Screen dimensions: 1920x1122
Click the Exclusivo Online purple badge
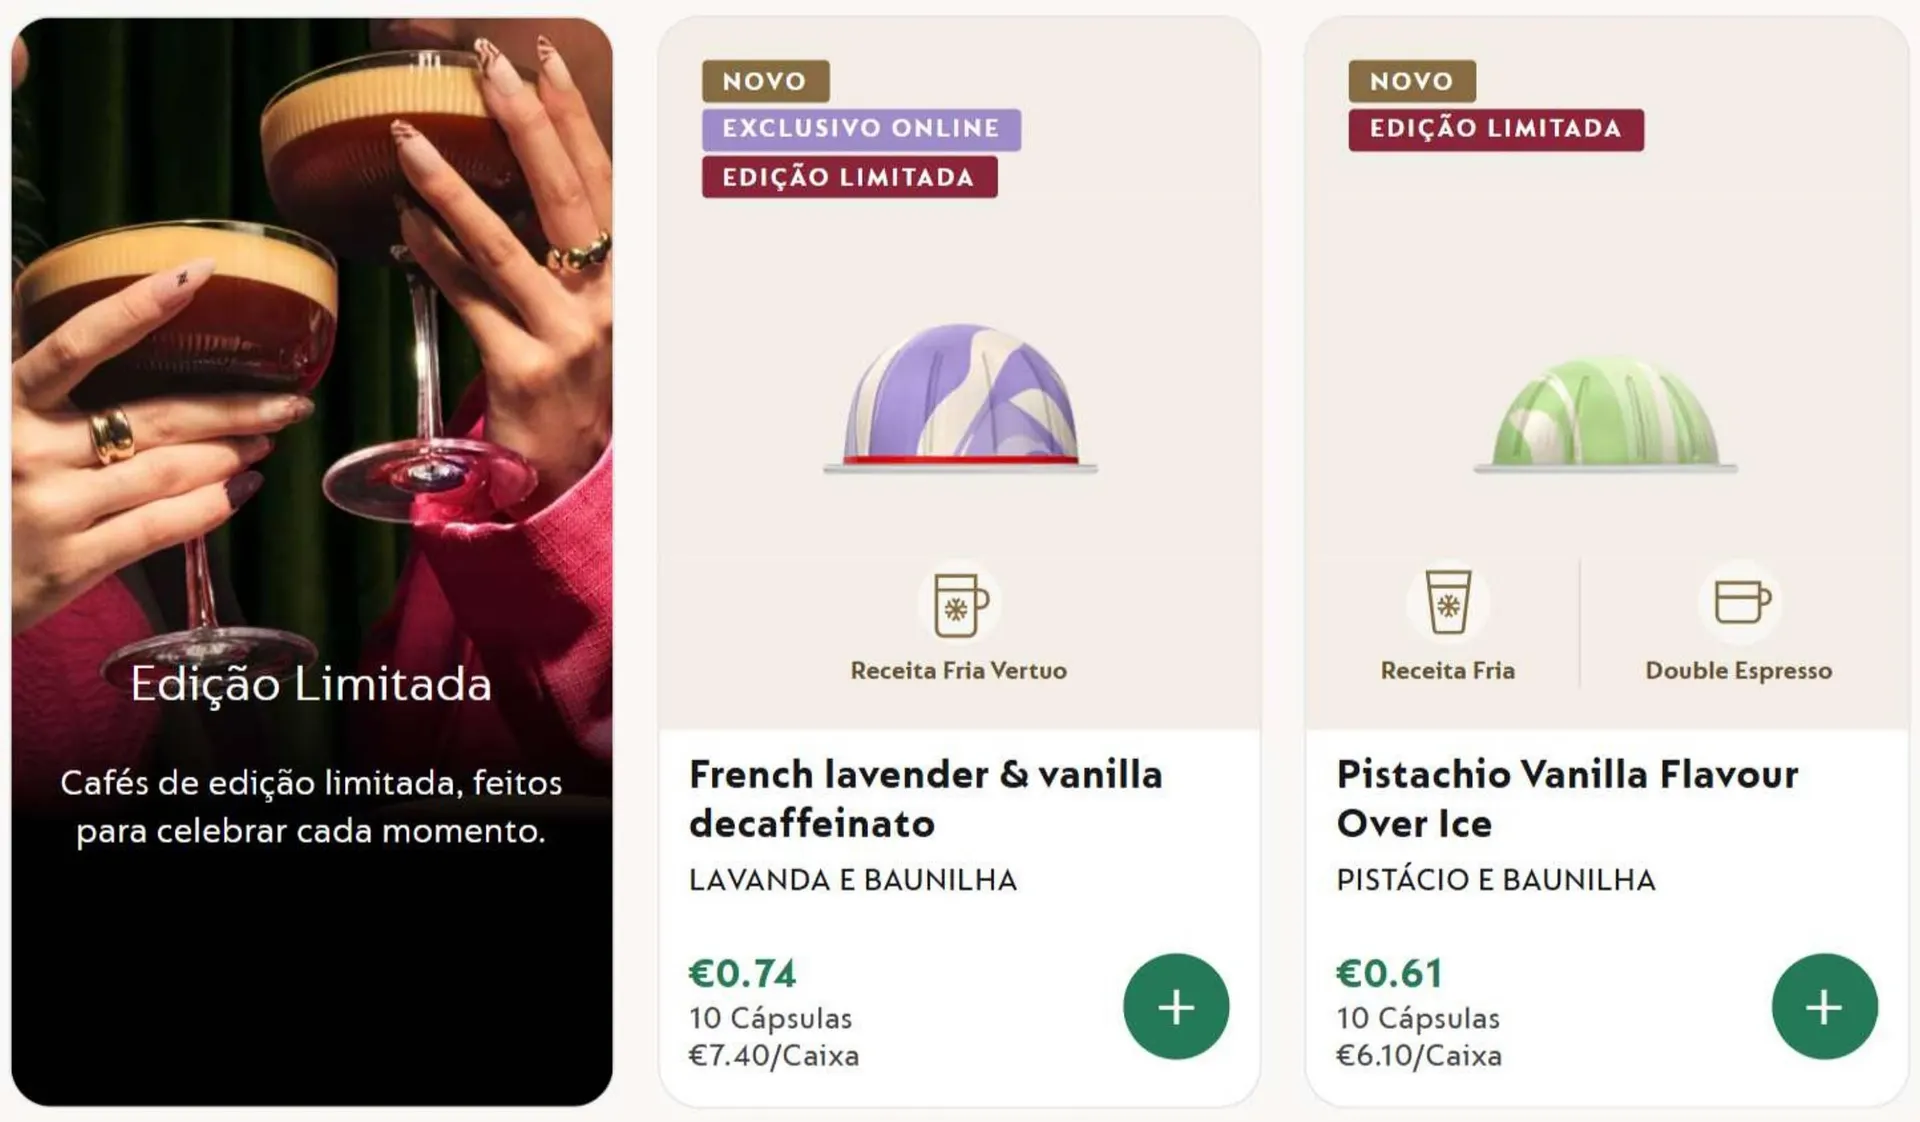pos(860,129)
